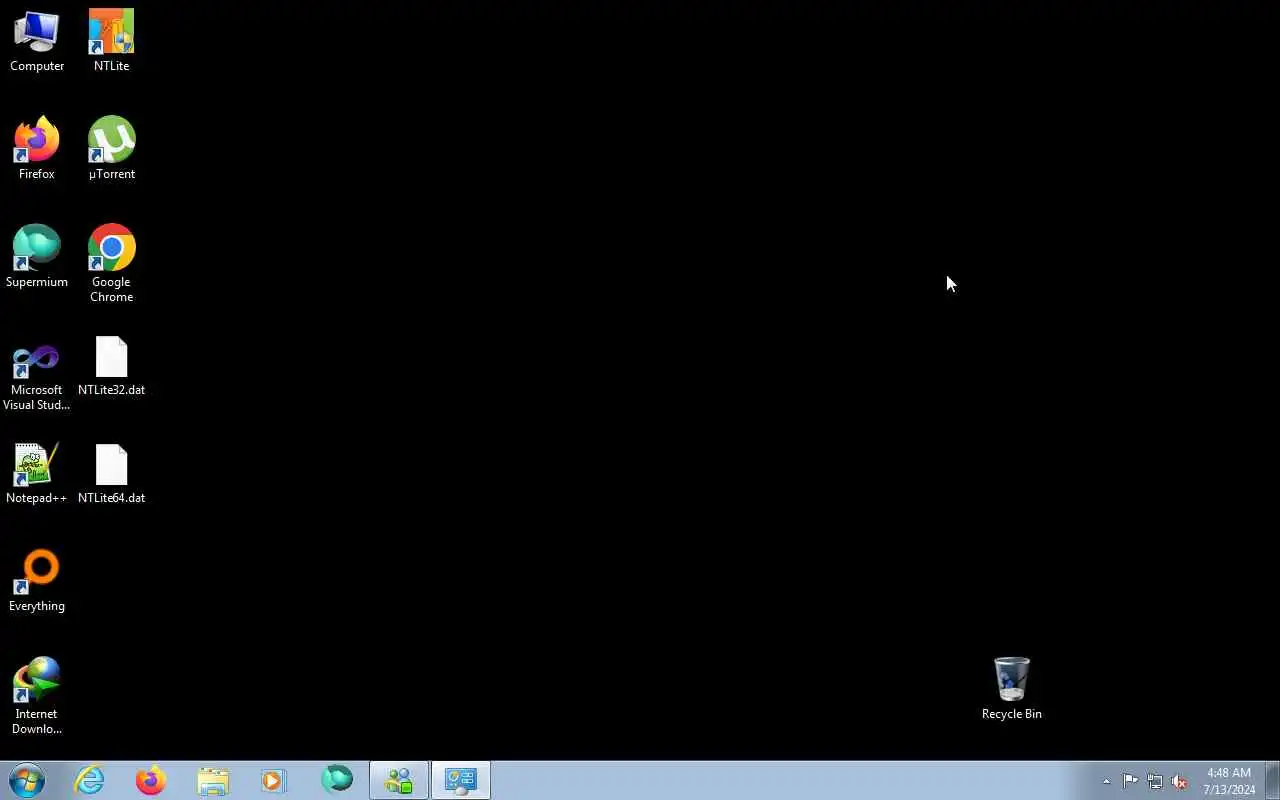The height and width of the screenshot is (800, 1280).
Task: Open the Computer desktop icon
Action: pyautogui.click(x=37, y=42)
